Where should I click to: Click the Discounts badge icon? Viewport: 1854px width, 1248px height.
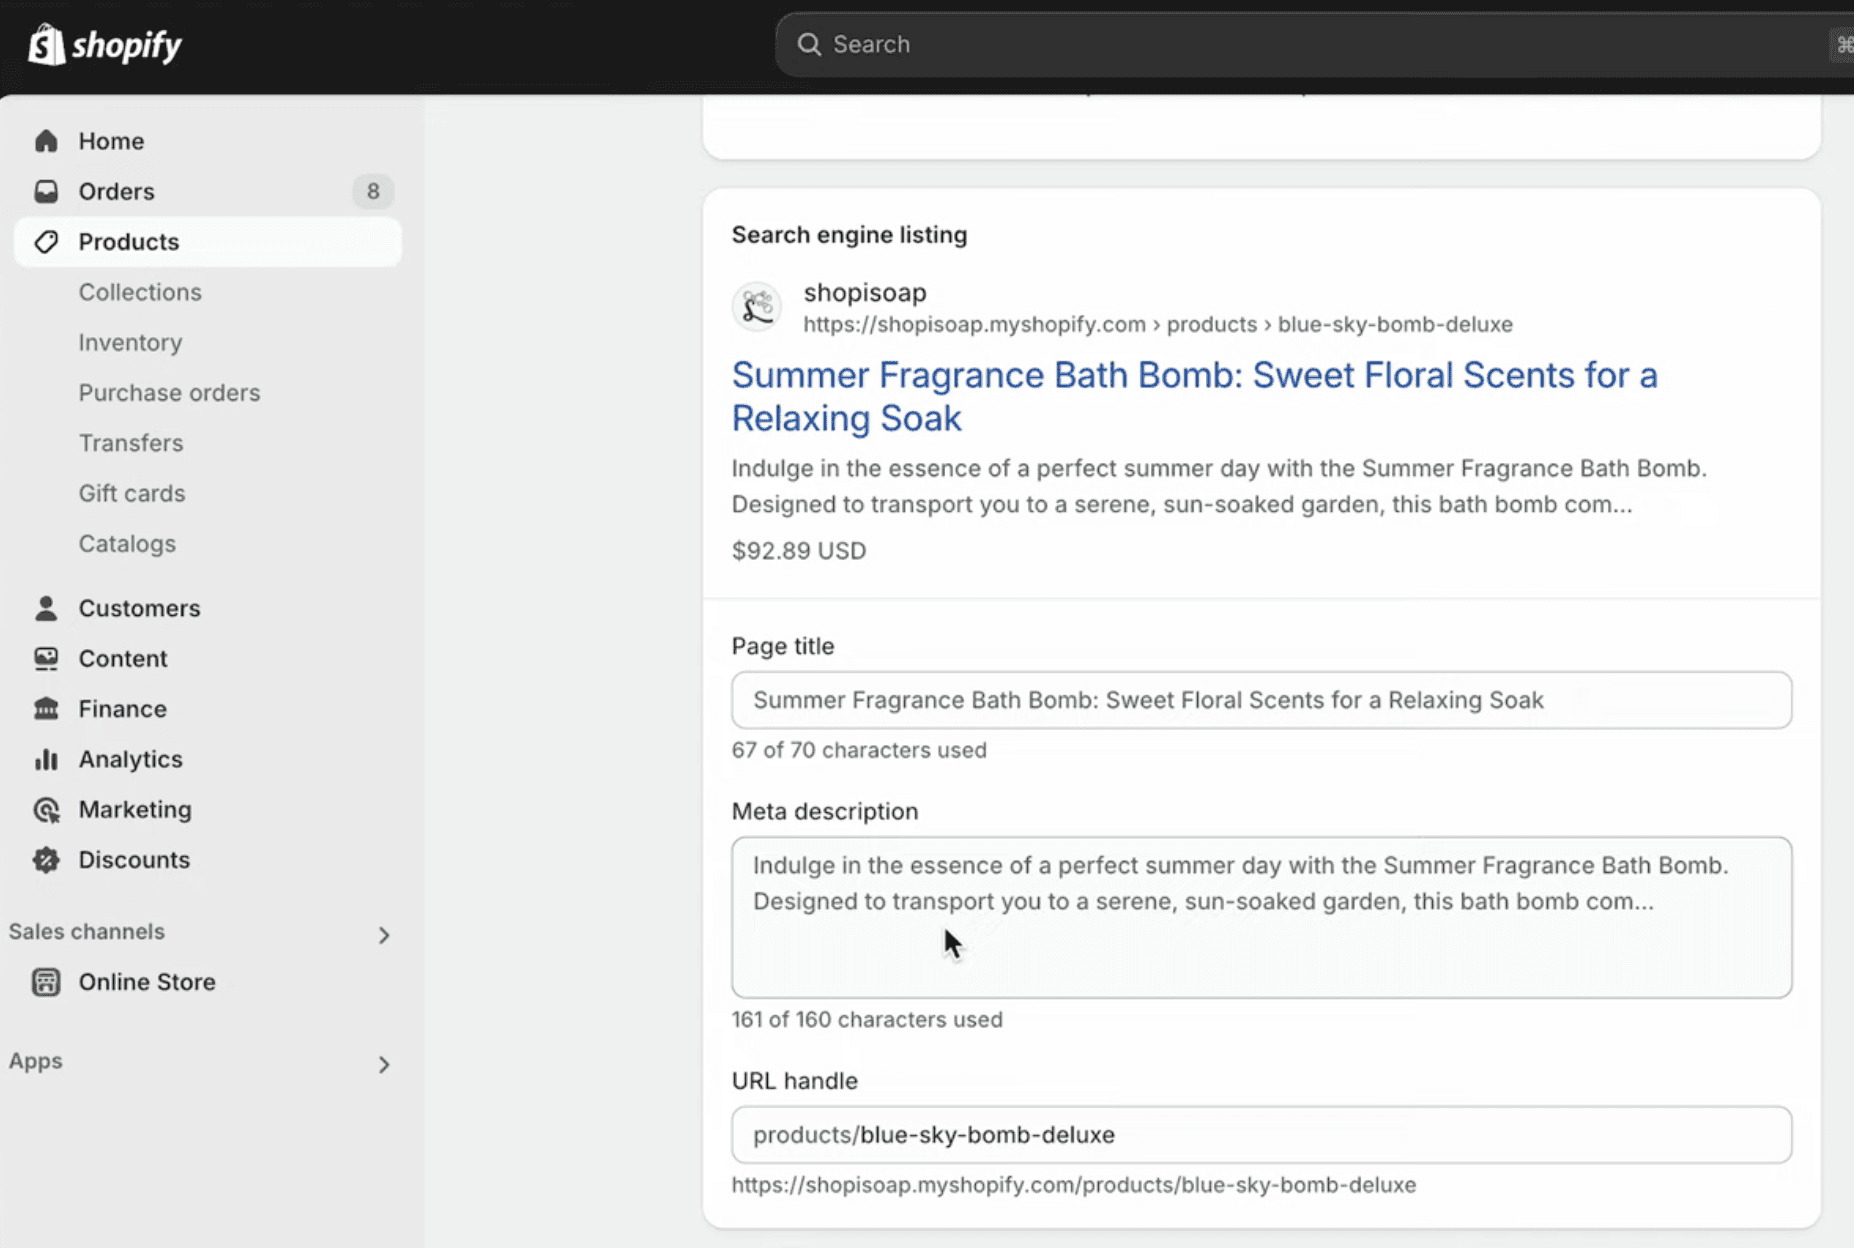coord(46,860)
